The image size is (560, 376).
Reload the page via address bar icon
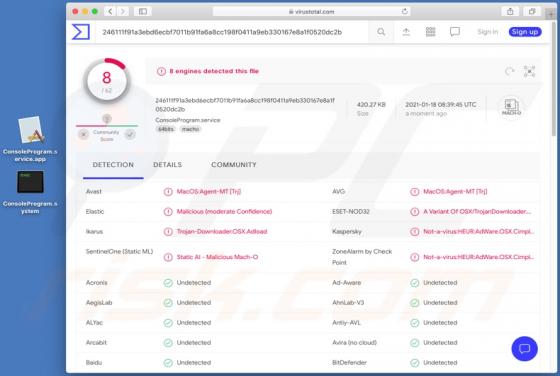[405, 11]
